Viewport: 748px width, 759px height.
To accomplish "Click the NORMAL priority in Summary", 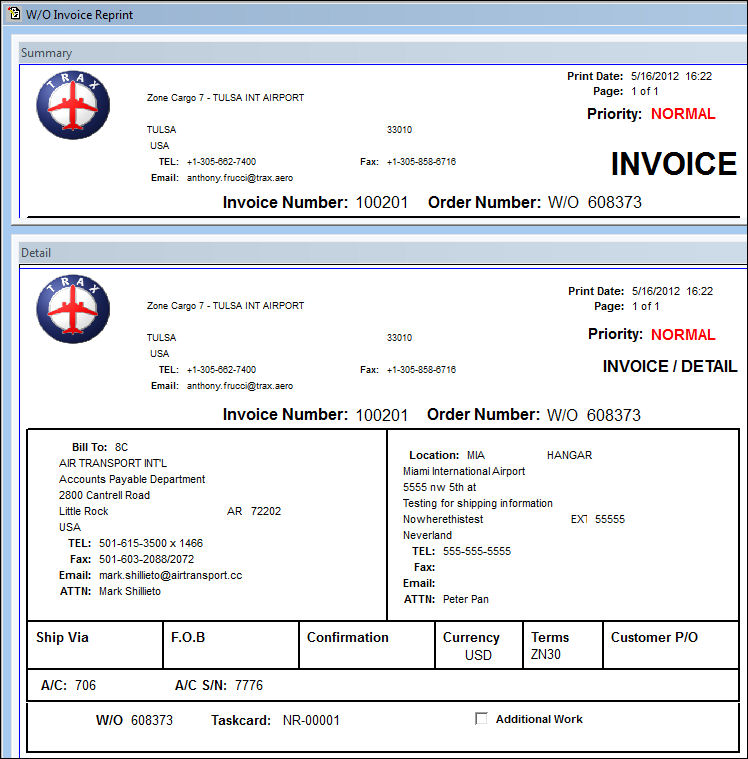I will coord(683,114).
